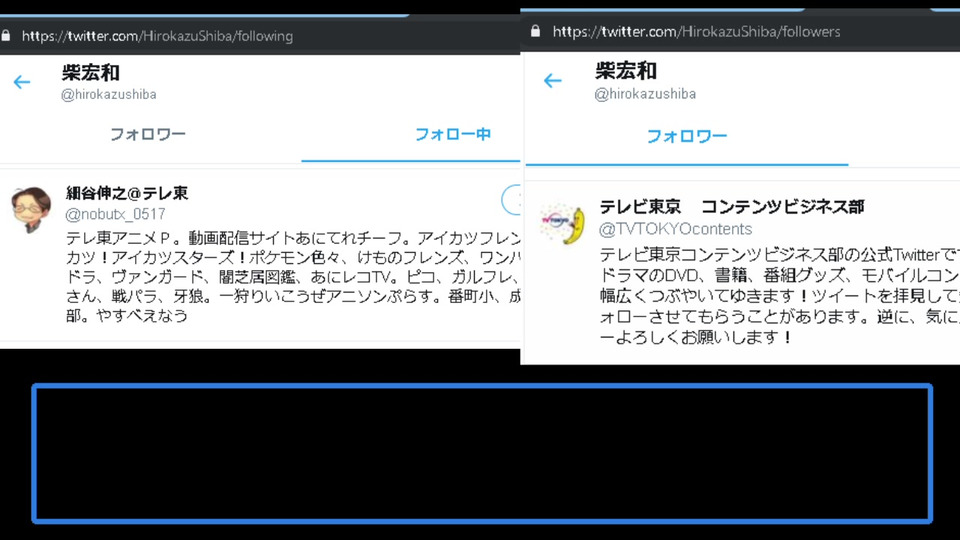Click bio text starting テレ東アニメP
The height and width of the screenshot is (540, 960).
tap(293, 277)
